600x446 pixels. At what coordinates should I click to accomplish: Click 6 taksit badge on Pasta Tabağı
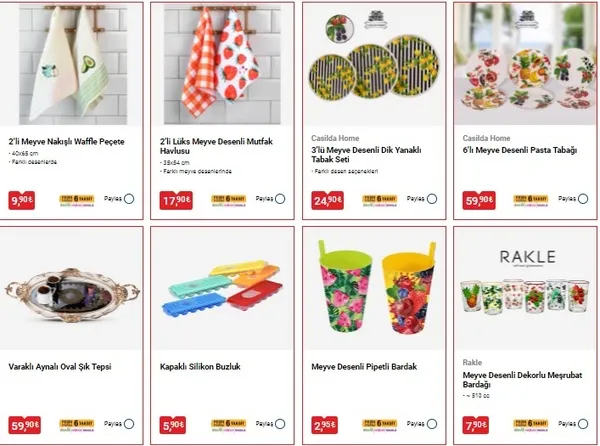[x=531, y=200]
